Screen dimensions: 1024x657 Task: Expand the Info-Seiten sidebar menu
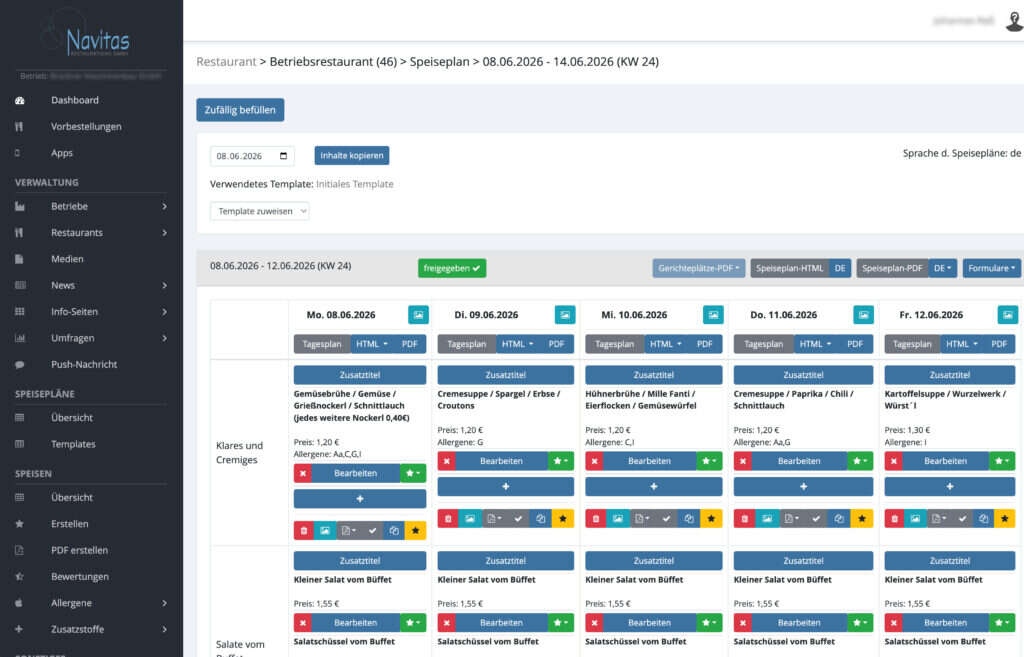click(90, 312)
